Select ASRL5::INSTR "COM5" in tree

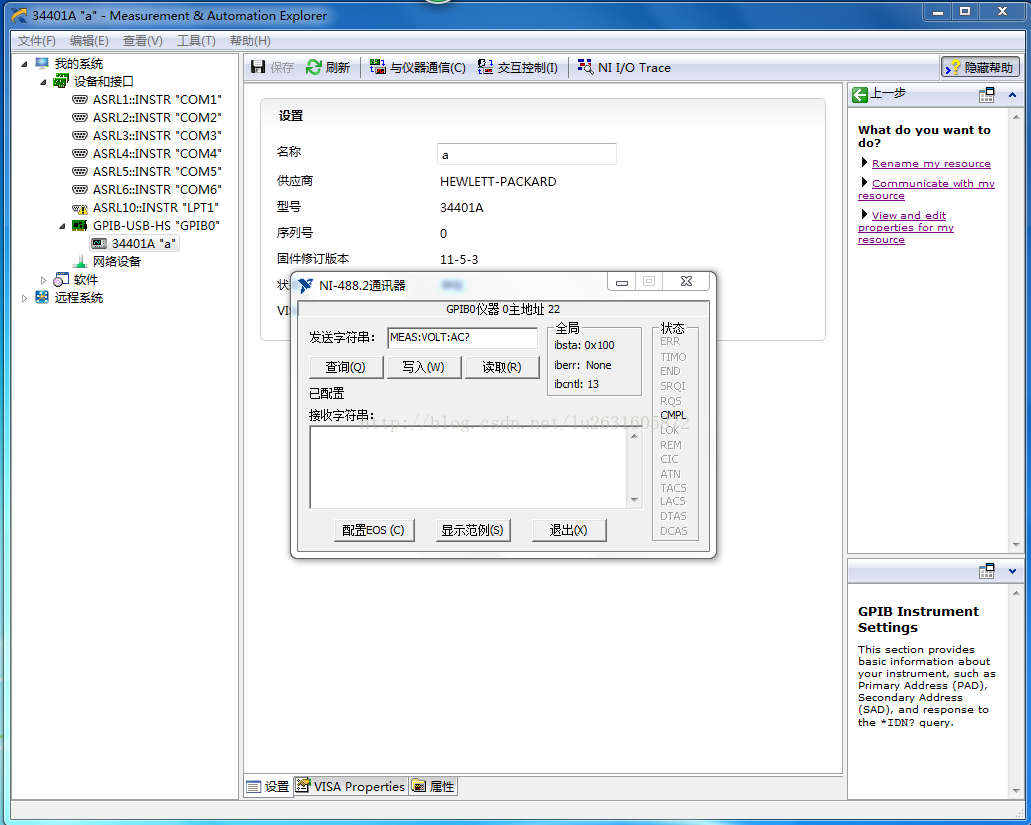click(x=157, y=172)
